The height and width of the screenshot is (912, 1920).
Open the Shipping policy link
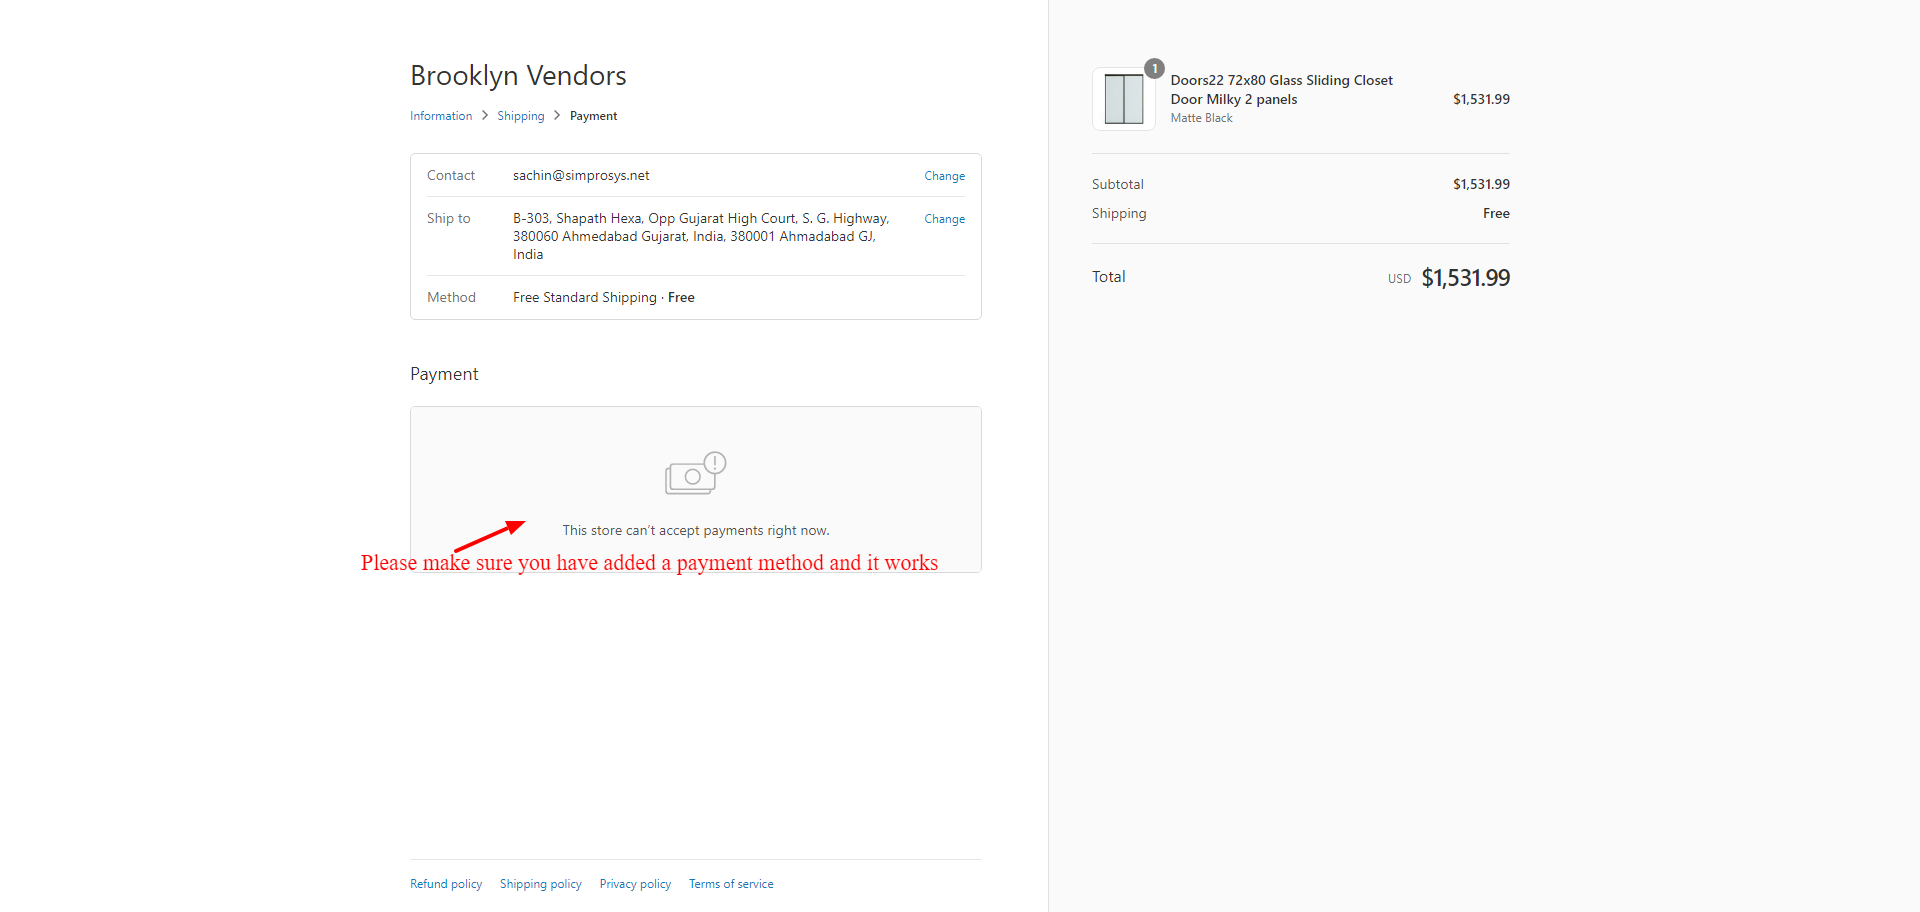(x=540, y=884)
